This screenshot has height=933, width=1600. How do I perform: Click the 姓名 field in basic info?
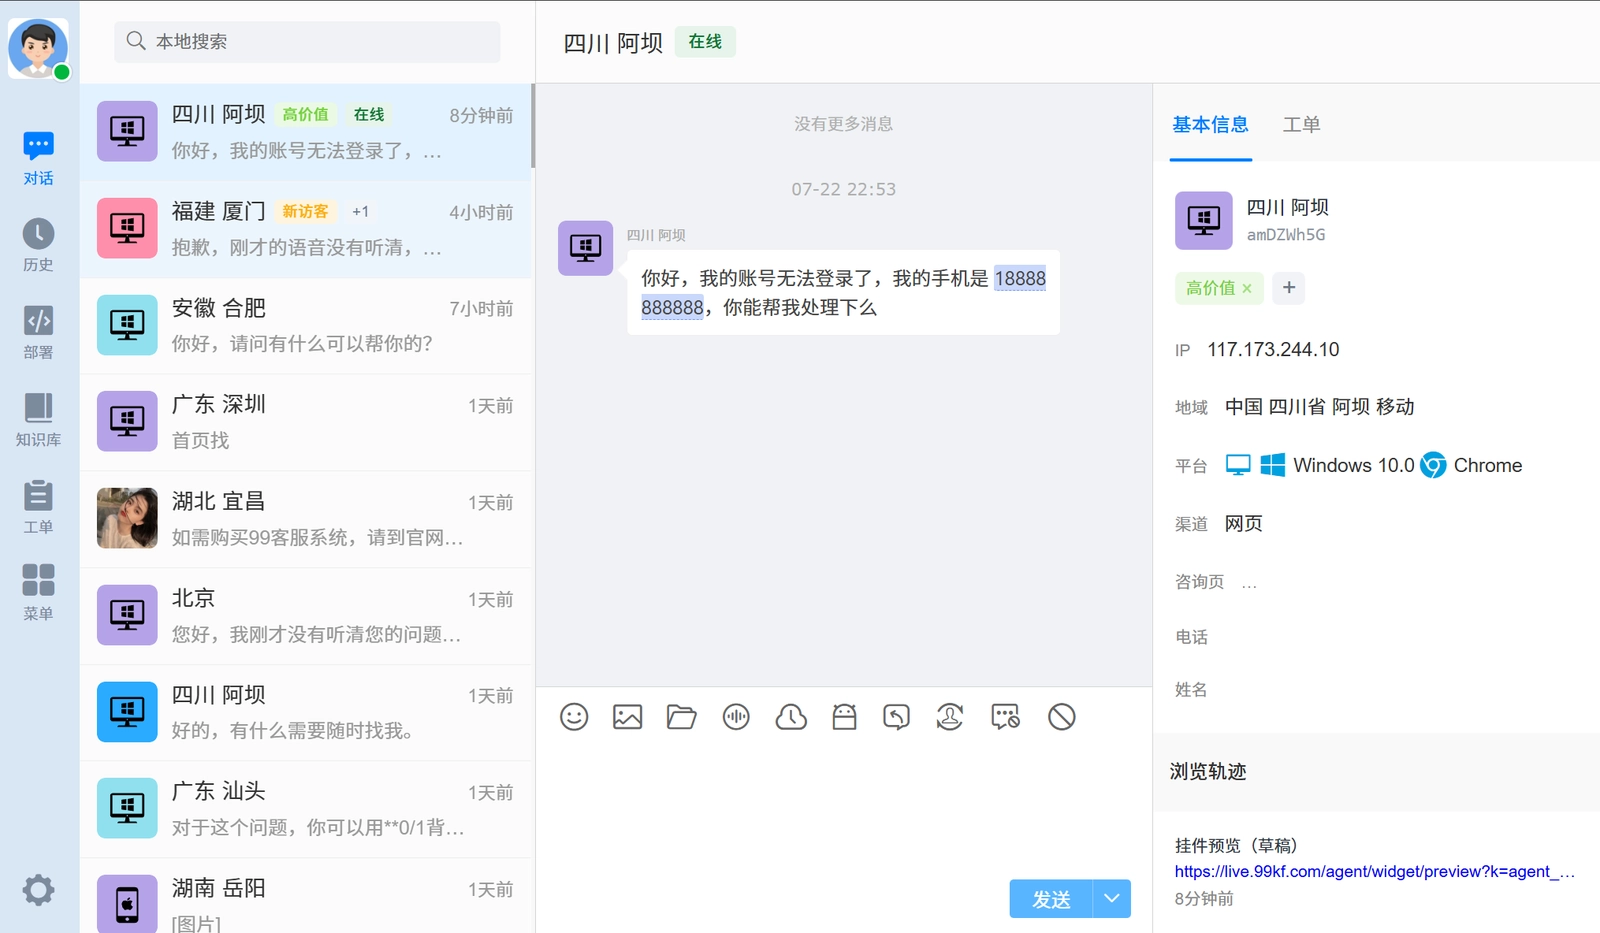pyautogui.click(x=1191, y=690)
